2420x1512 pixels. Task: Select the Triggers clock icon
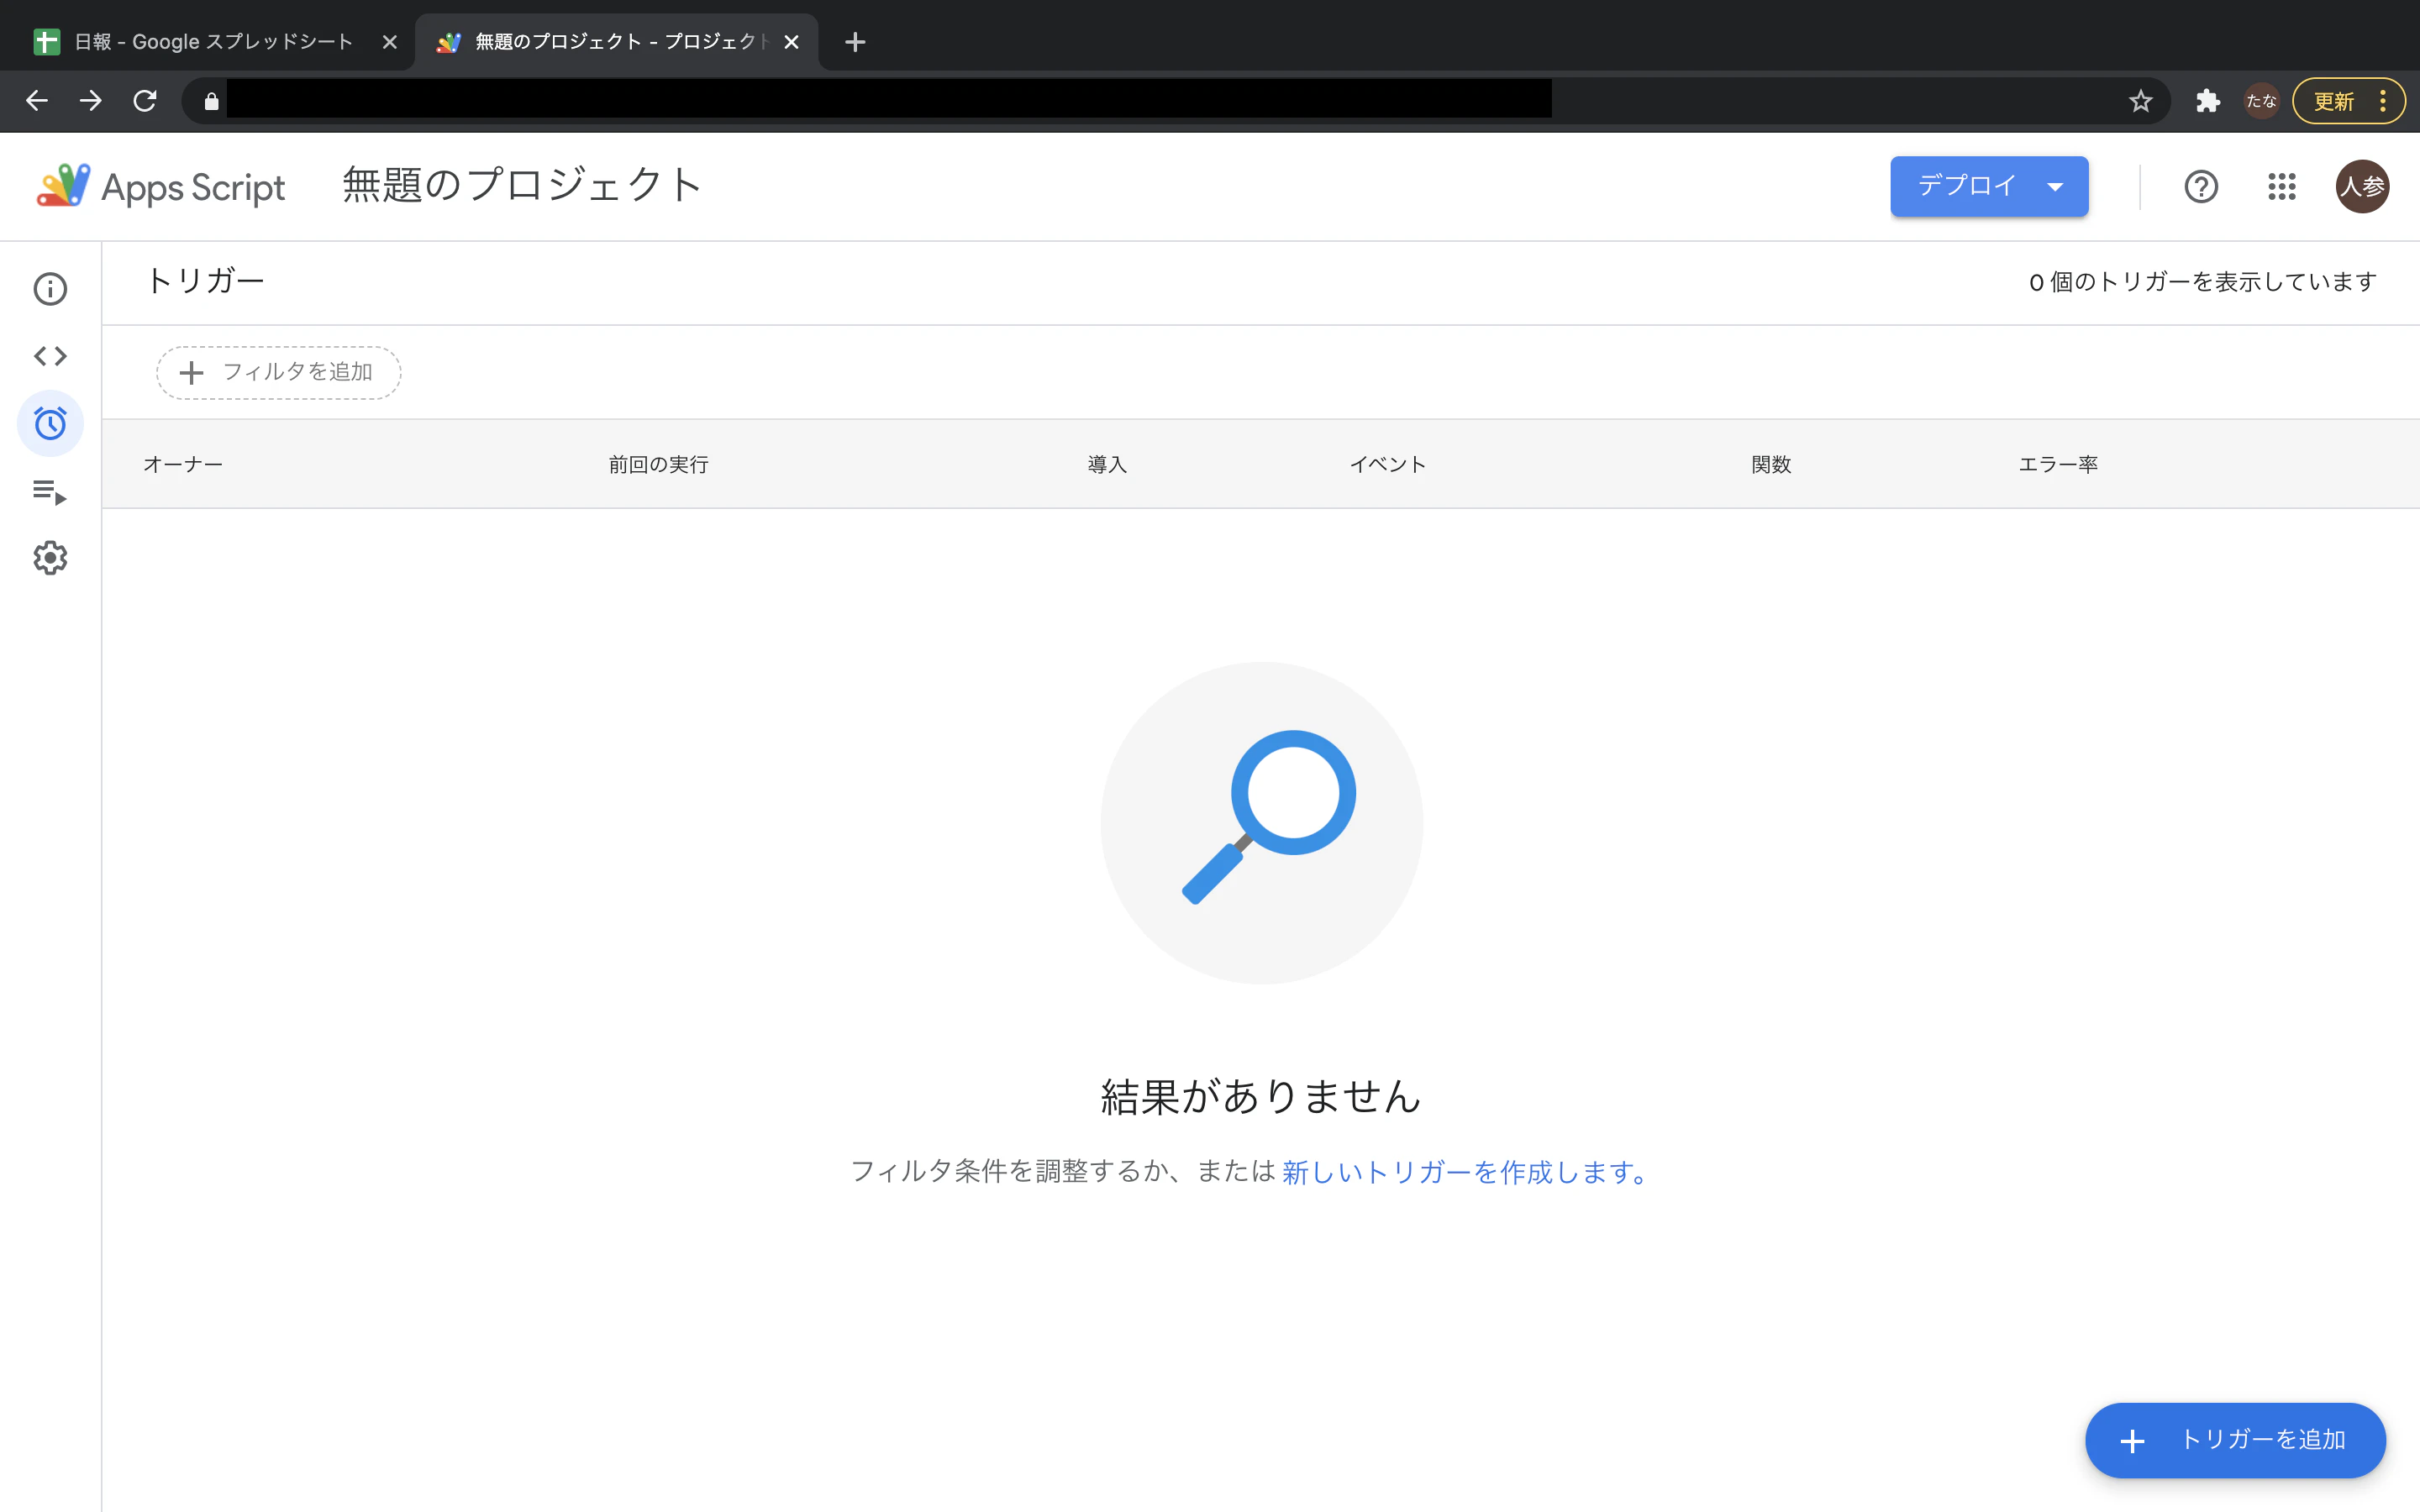point(49,423)
